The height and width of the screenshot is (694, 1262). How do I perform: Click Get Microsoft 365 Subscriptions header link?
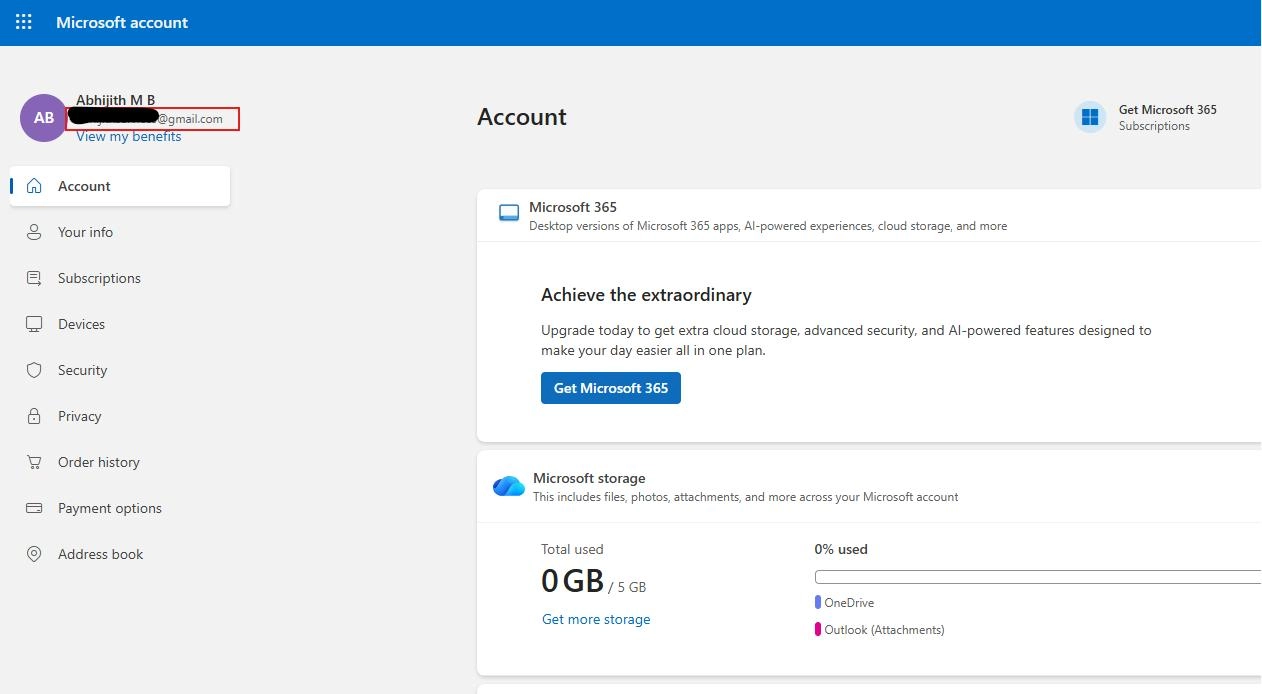tap(1146, 117)
